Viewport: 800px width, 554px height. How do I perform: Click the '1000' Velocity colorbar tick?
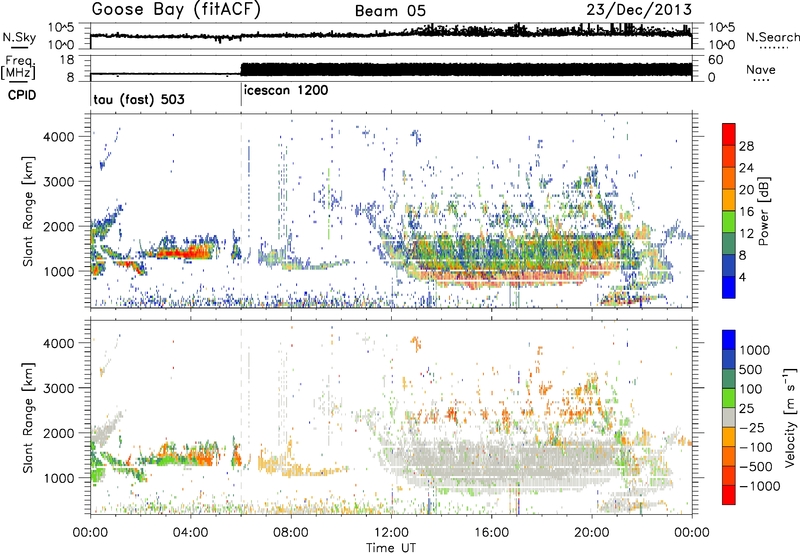point(755,350)
